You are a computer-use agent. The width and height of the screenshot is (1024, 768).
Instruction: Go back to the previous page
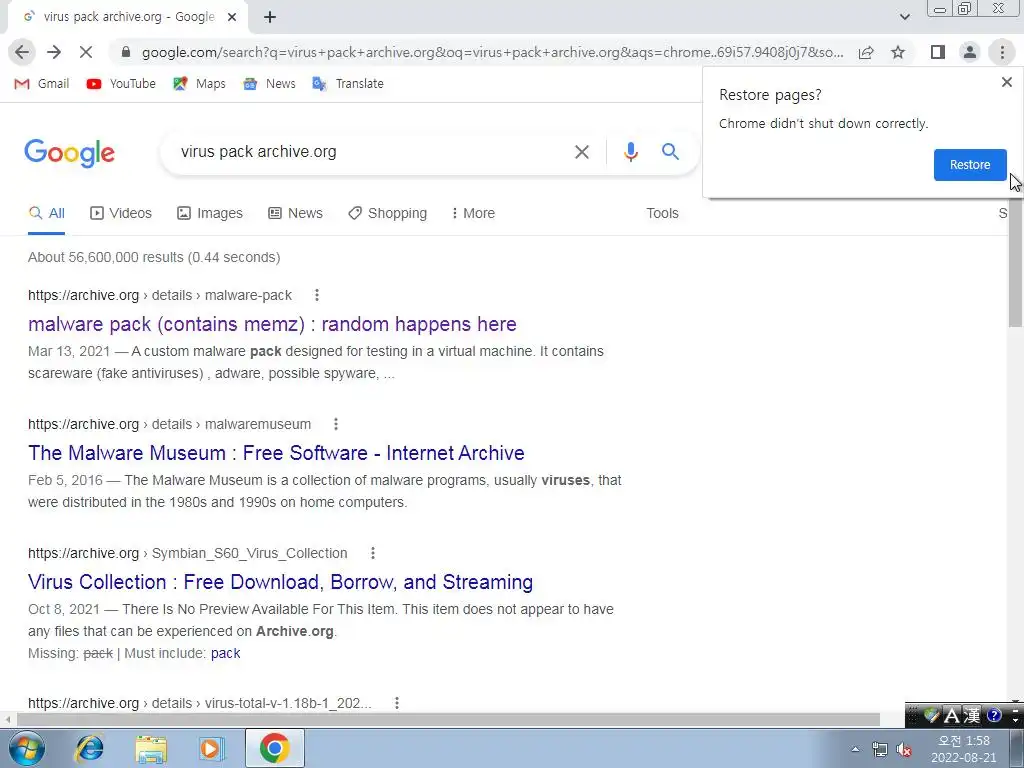pyautogui.click(x=22, y=52)
